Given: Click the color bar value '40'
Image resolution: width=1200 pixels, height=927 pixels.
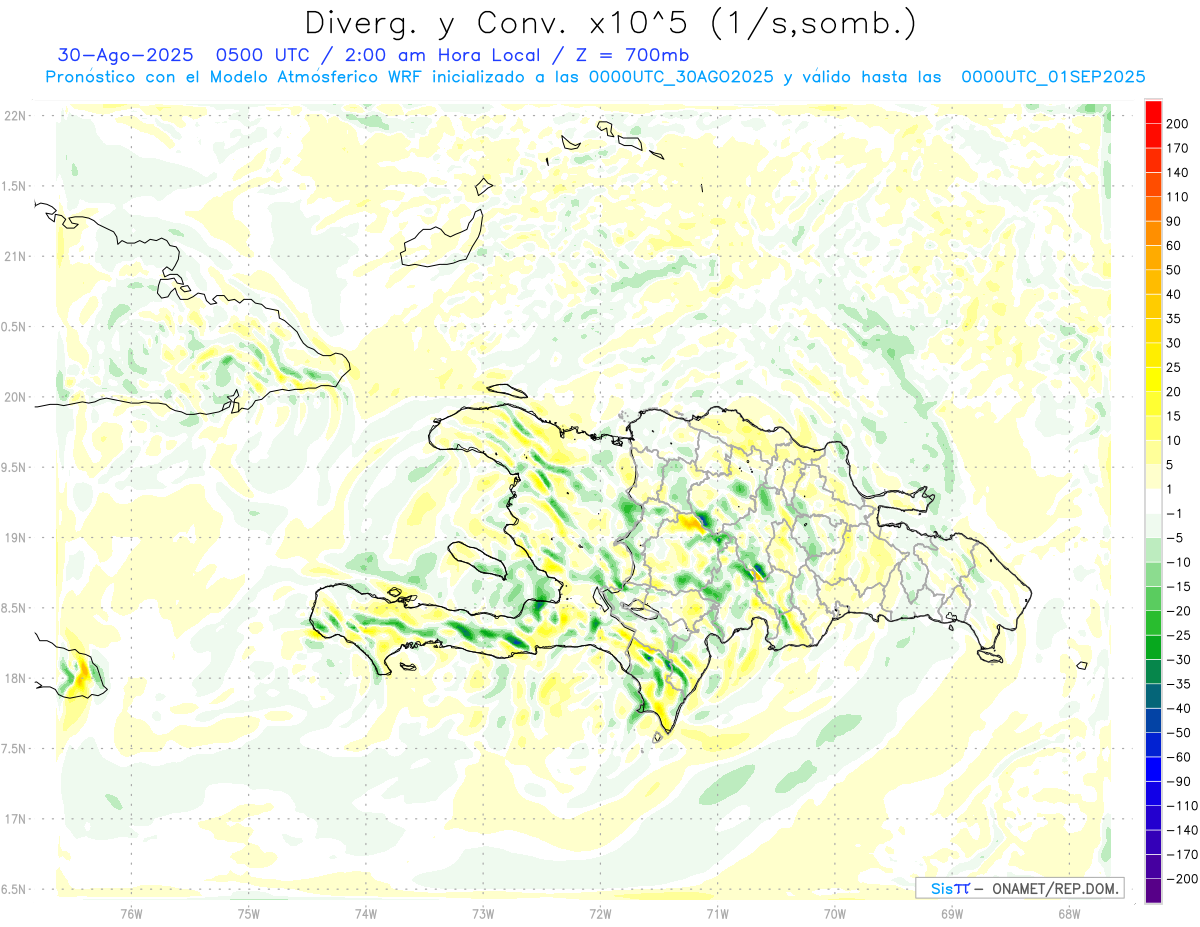Looking at the screenshot, I should pos(1175,294).
